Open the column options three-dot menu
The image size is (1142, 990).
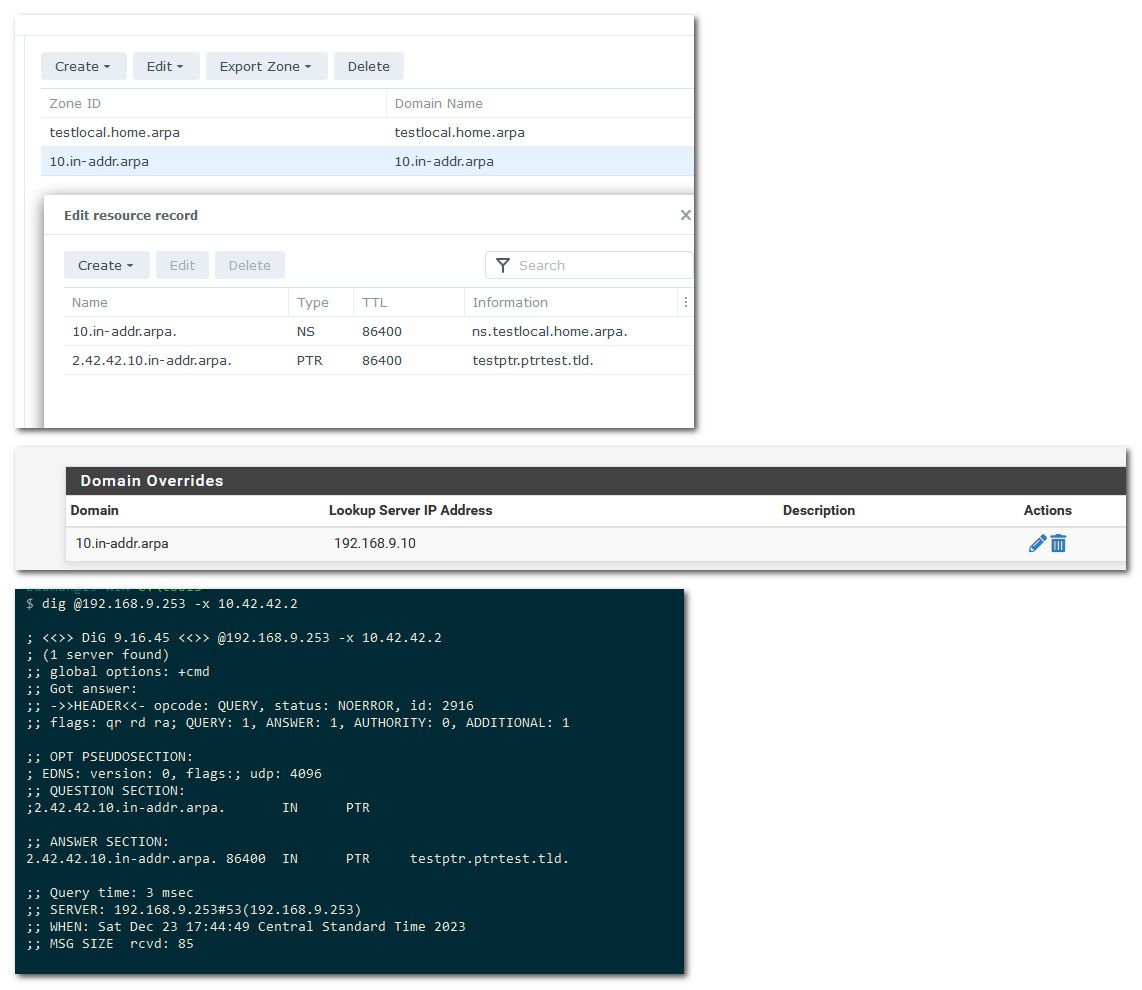click(x=685, y=302)
